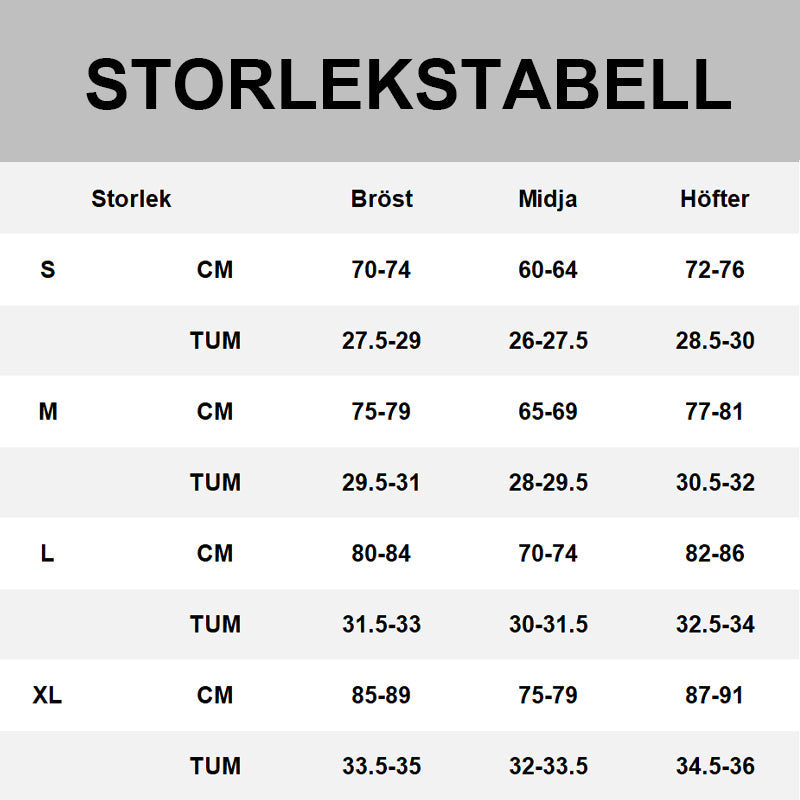Click the size XL row label

(48, 695)
